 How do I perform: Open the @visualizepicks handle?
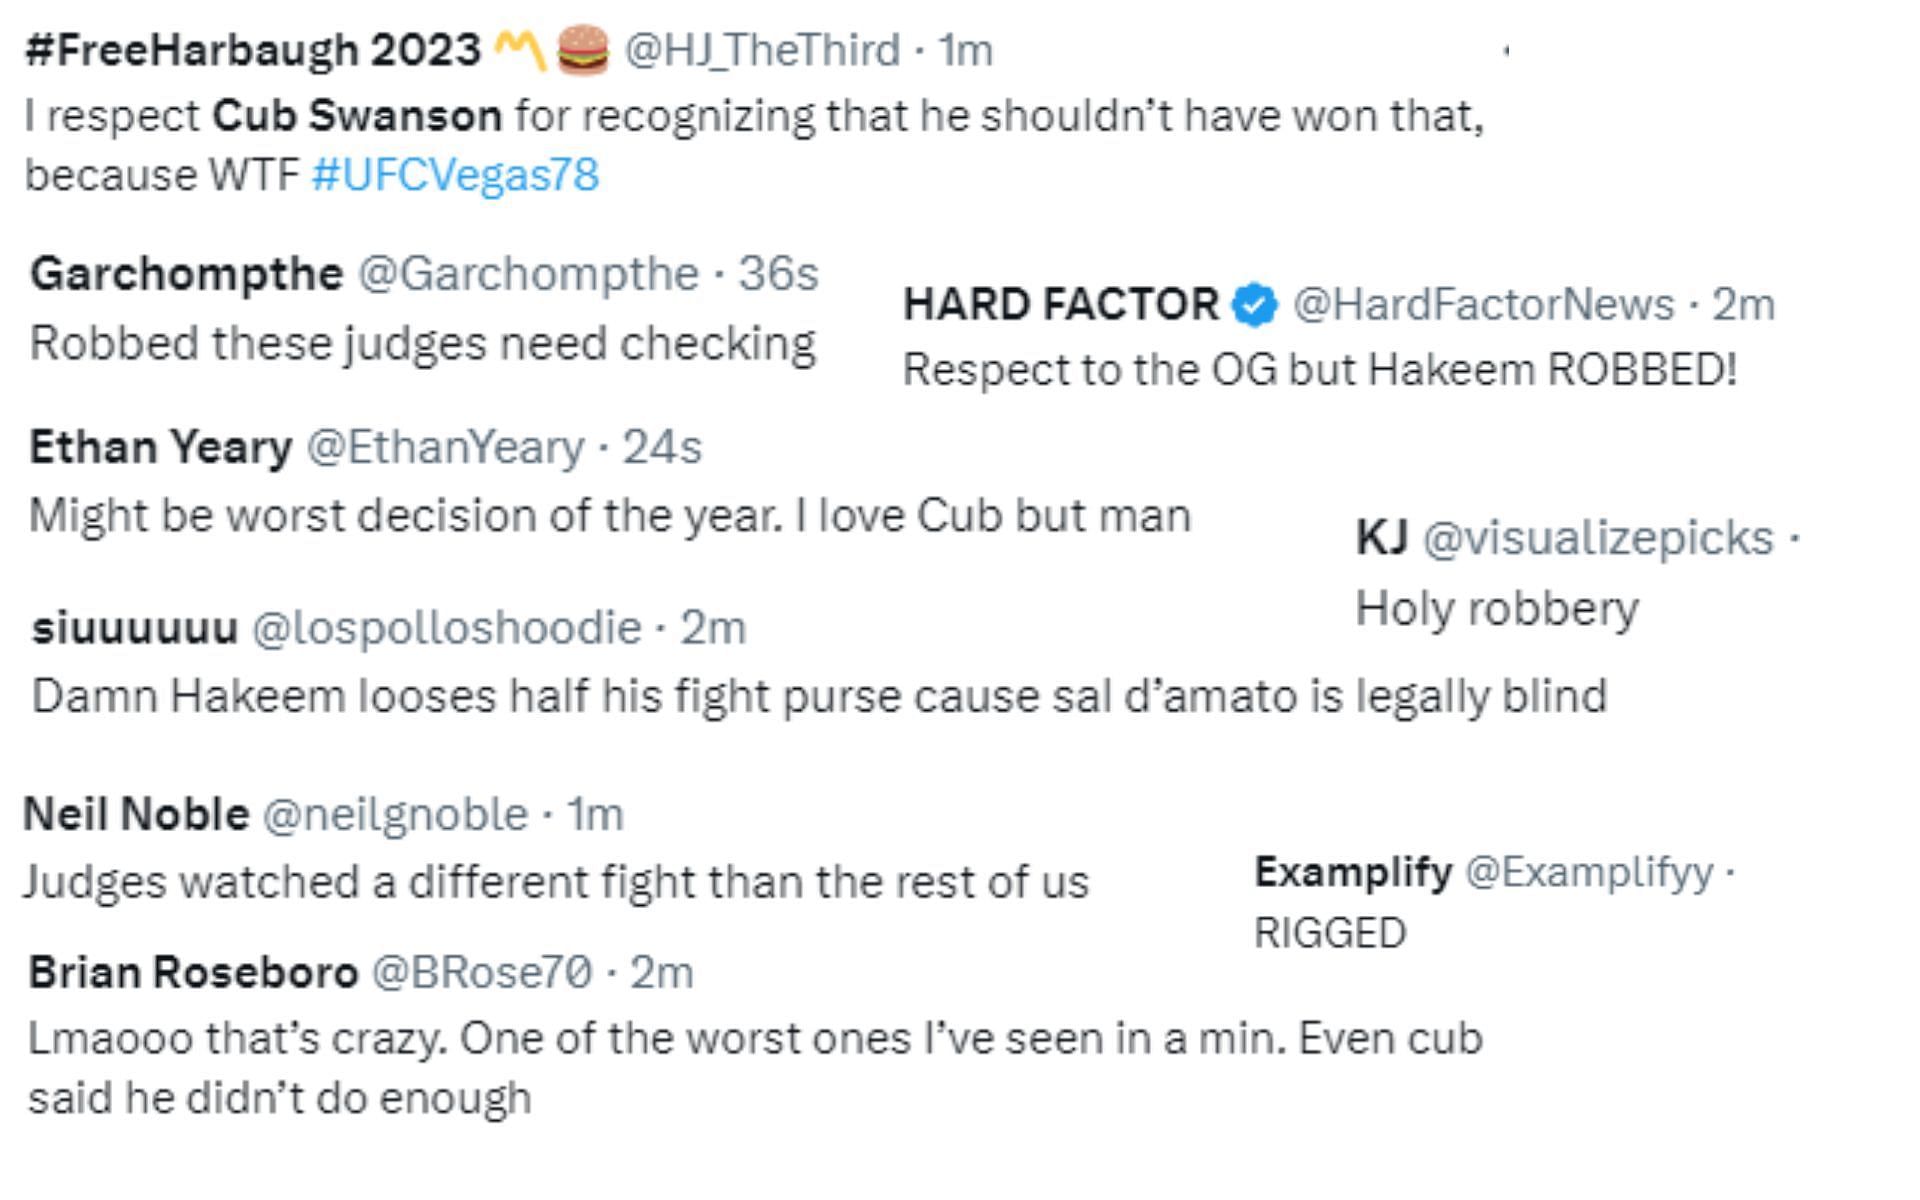tap(1597, 538)
